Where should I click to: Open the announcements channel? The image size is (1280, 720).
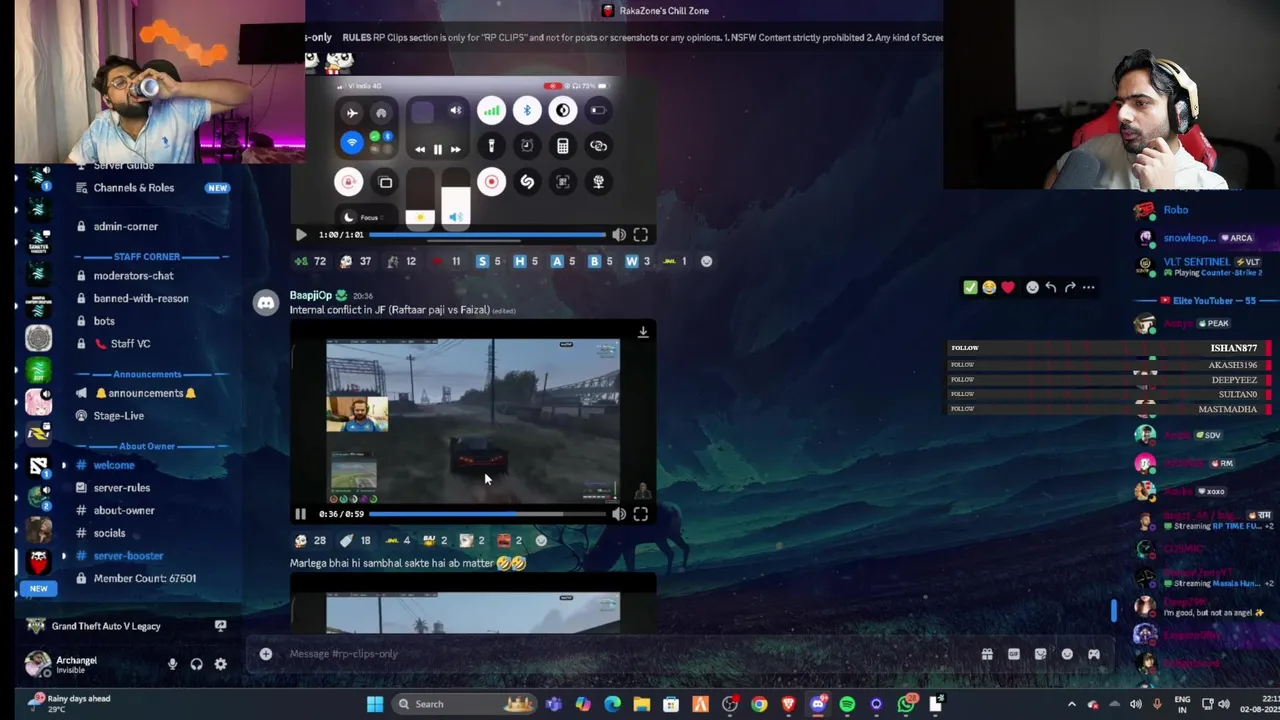[145, 393]
